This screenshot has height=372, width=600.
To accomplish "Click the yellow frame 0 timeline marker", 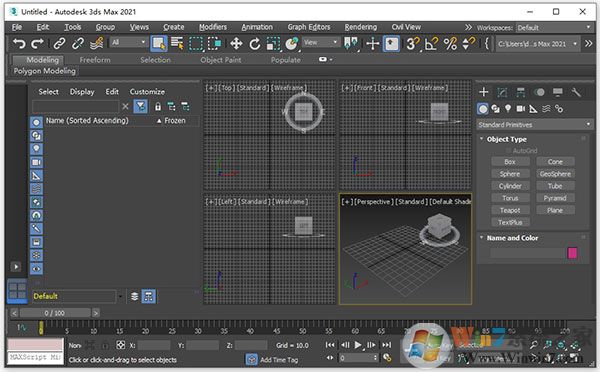I will coord(41,328).
